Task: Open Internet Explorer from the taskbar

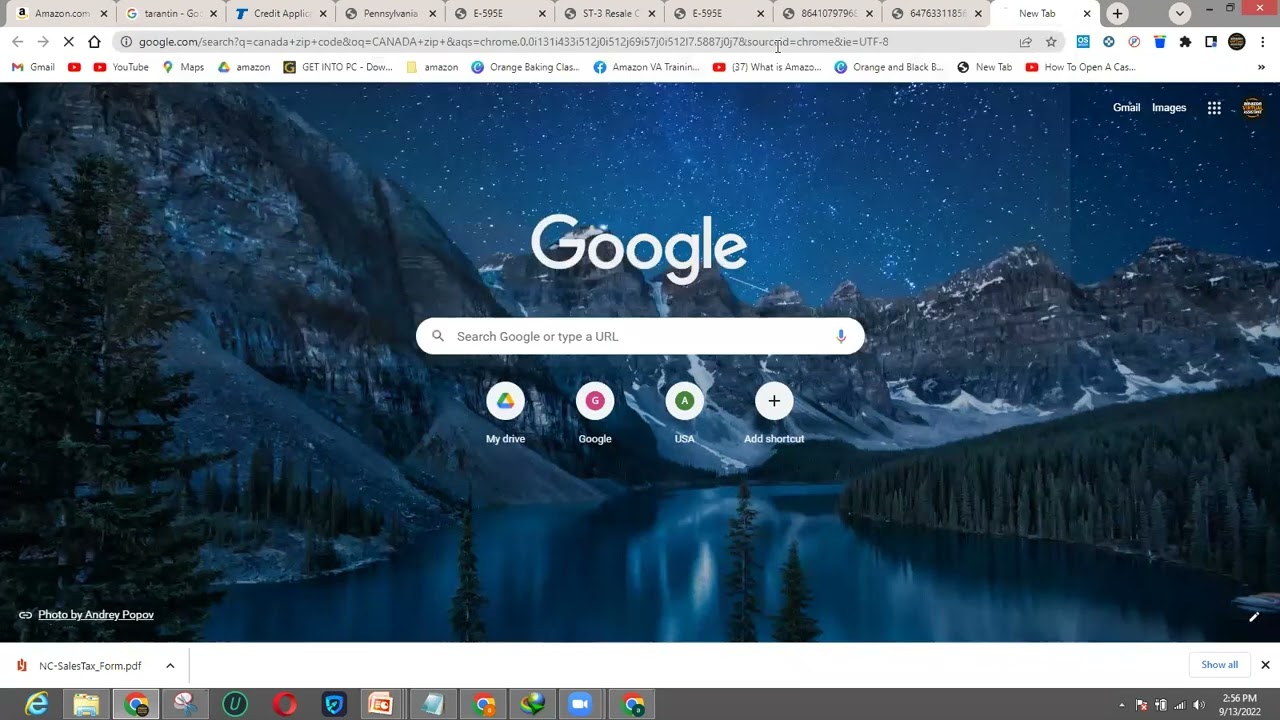Action: point(37,705)
